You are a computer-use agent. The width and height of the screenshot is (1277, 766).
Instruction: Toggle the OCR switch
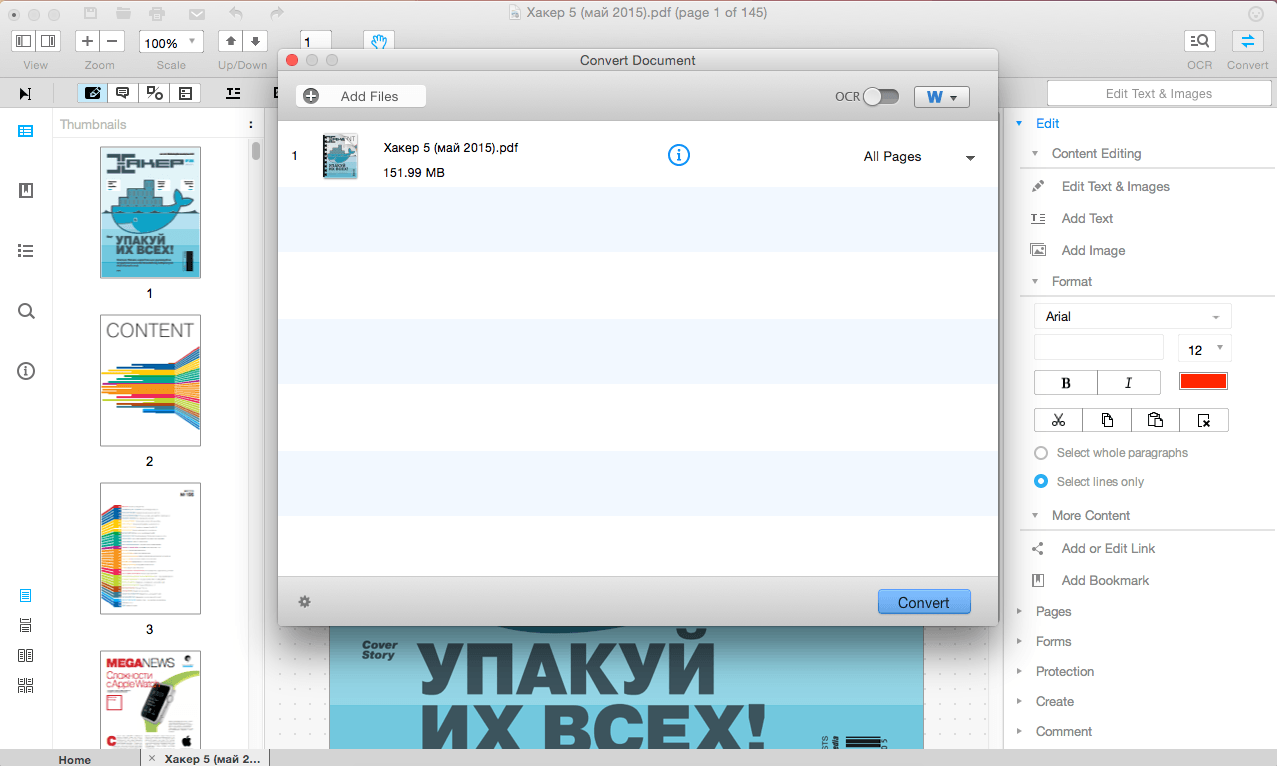click(881, 97)
